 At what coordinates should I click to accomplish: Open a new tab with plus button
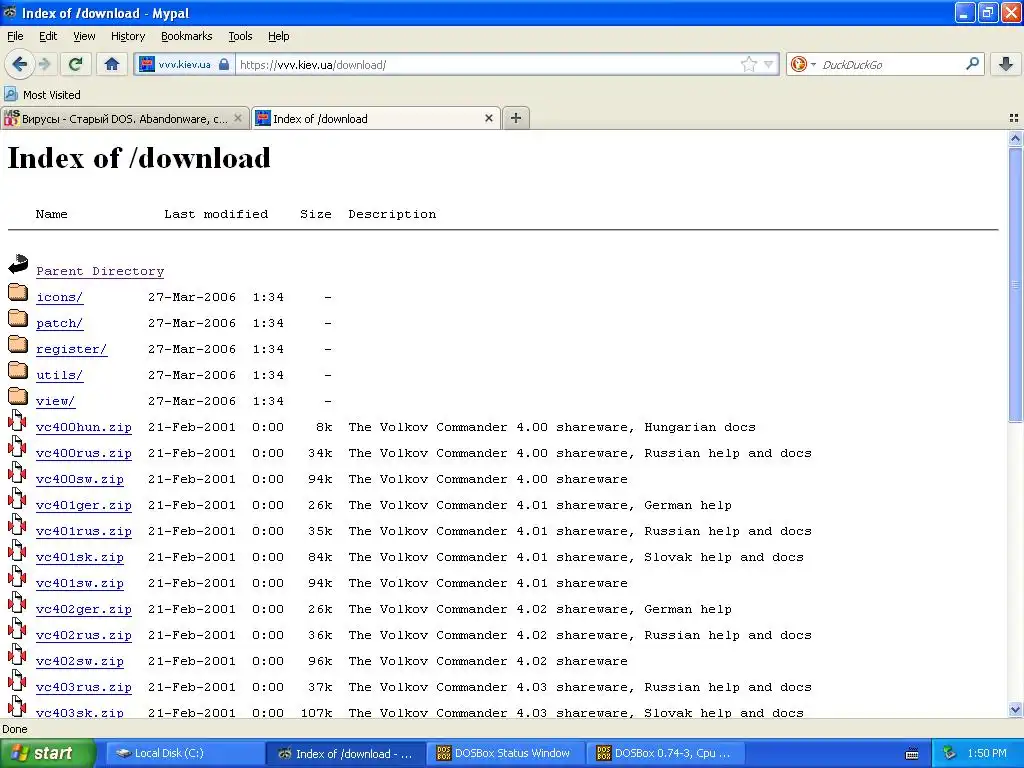(515, 118)
